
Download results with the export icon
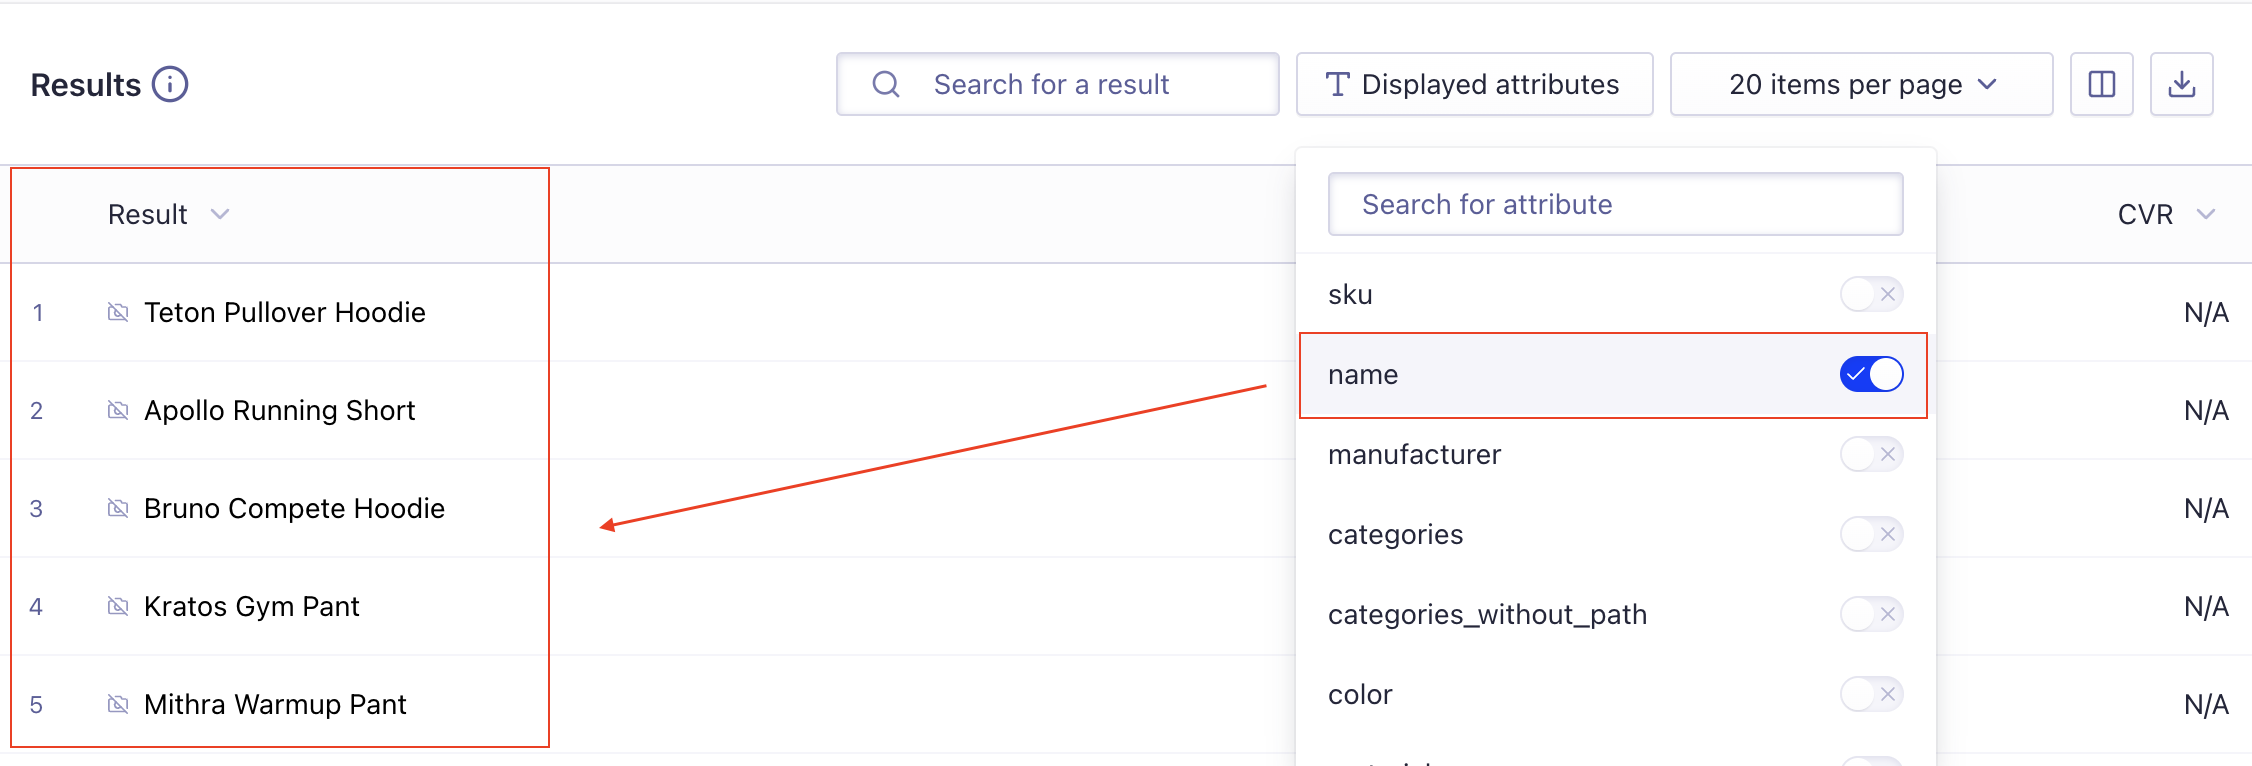click(2182, 84)
